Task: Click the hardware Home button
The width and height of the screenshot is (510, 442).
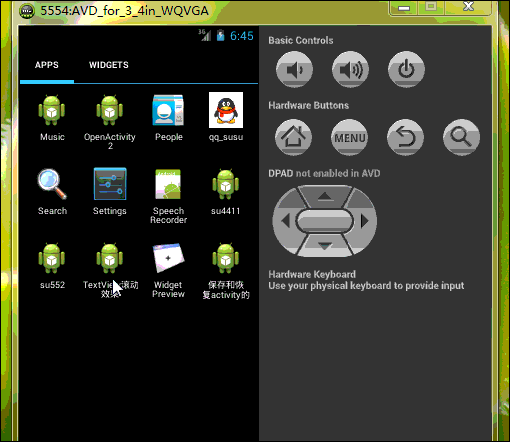Action: point(293,137)
